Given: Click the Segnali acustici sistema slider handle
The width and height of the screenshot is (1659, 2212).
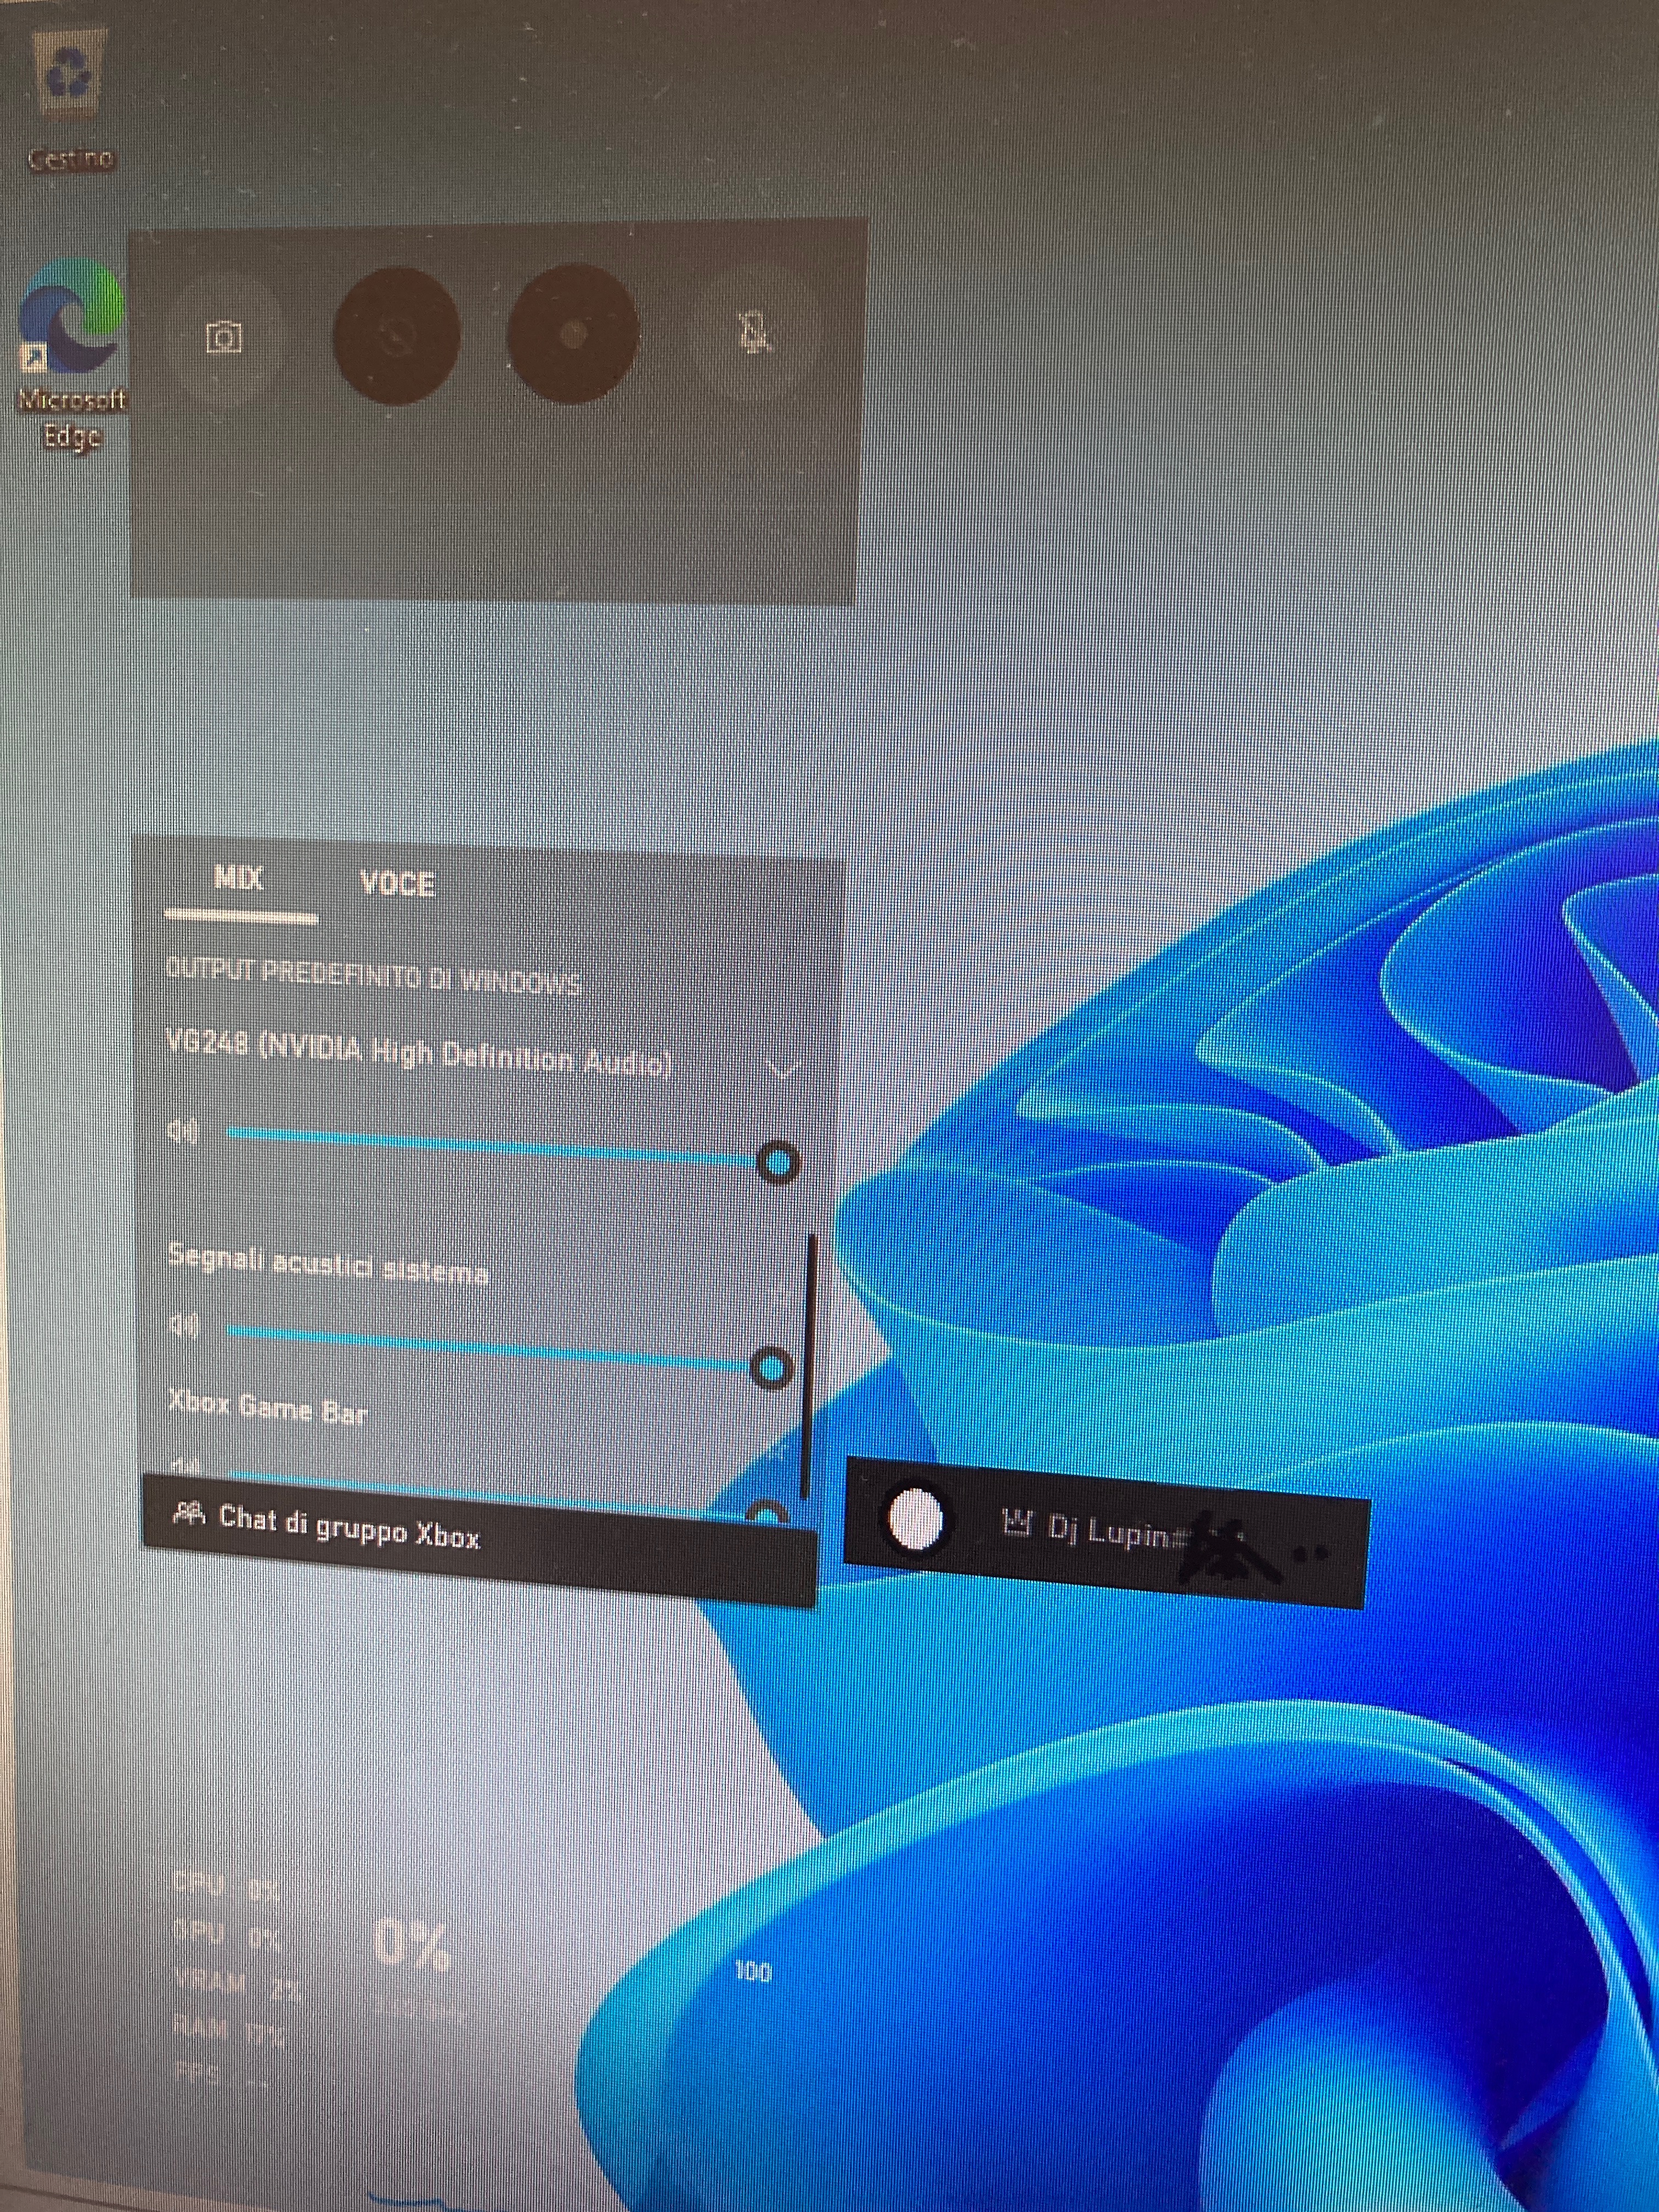Looking at the screenshot, I should (x=771, y=1367).
